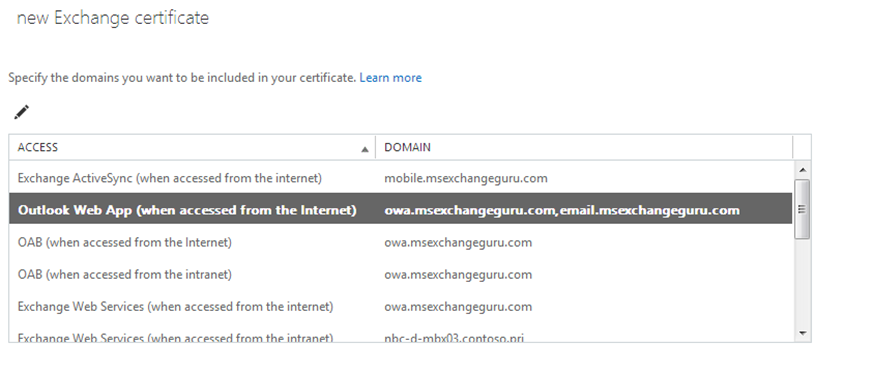Viewport: 873px width, 374px height.
Task: Select OAB accessed from the intranet row
Action: point(400,274)
